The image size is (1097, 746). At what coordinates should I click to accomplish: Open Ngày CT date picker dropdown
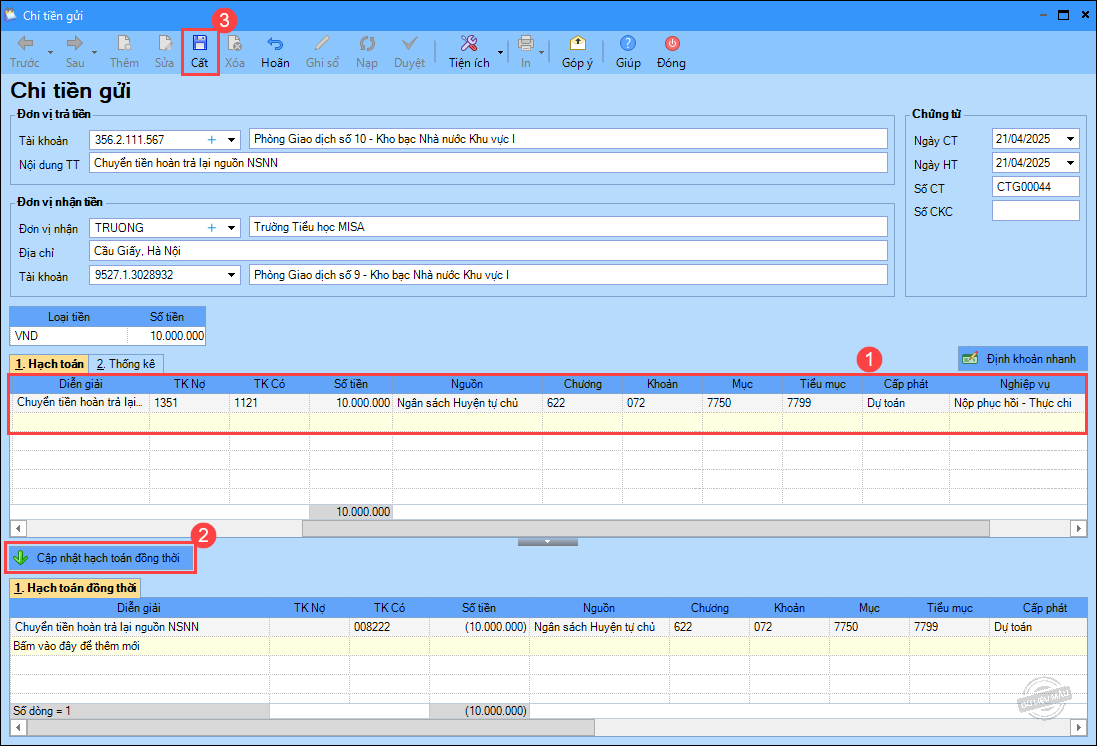1070,139
